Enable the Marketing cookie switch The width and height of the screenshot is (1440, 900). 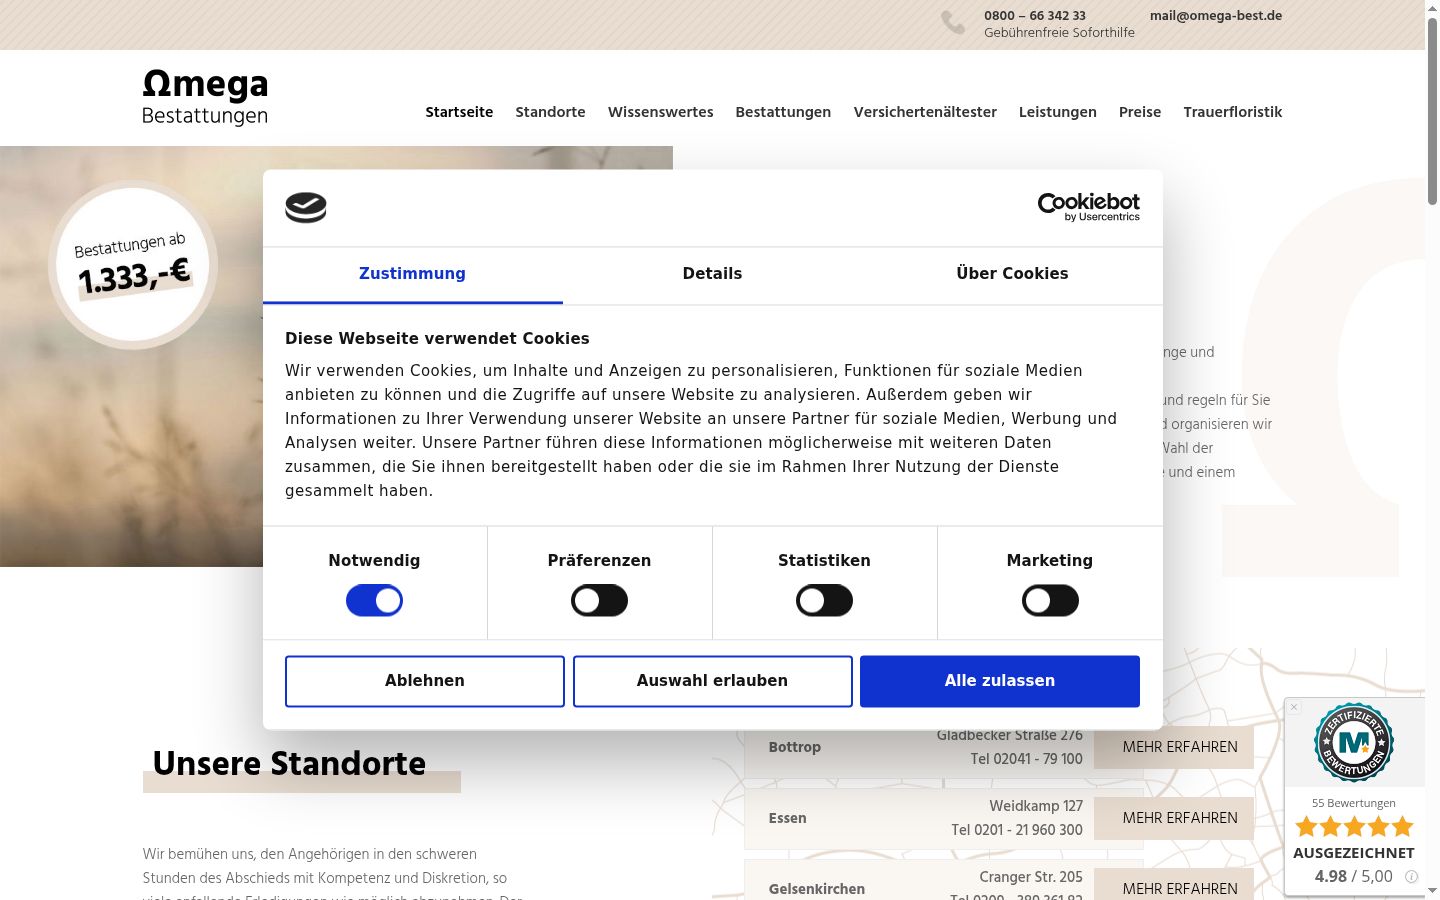coord(1050,601)
